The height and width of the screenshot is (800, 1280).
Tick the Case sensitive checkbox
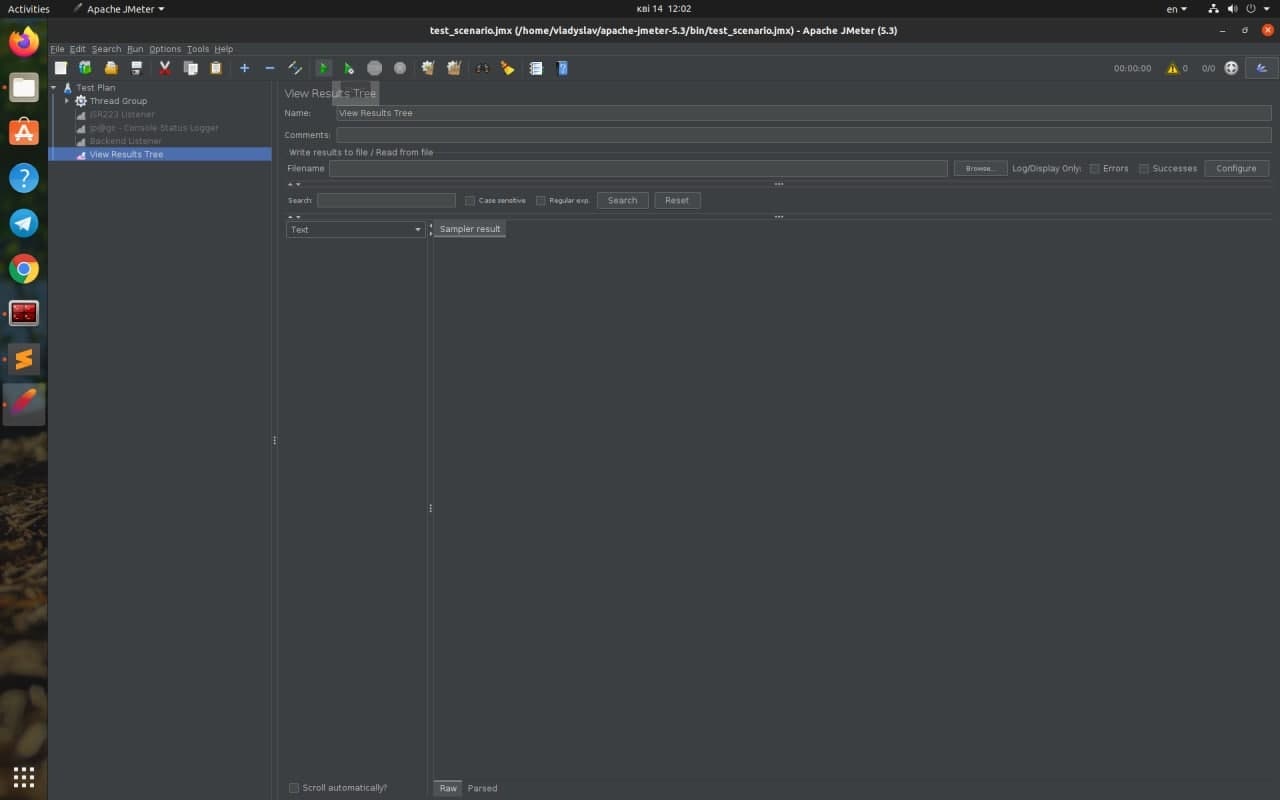coord(470,200)
